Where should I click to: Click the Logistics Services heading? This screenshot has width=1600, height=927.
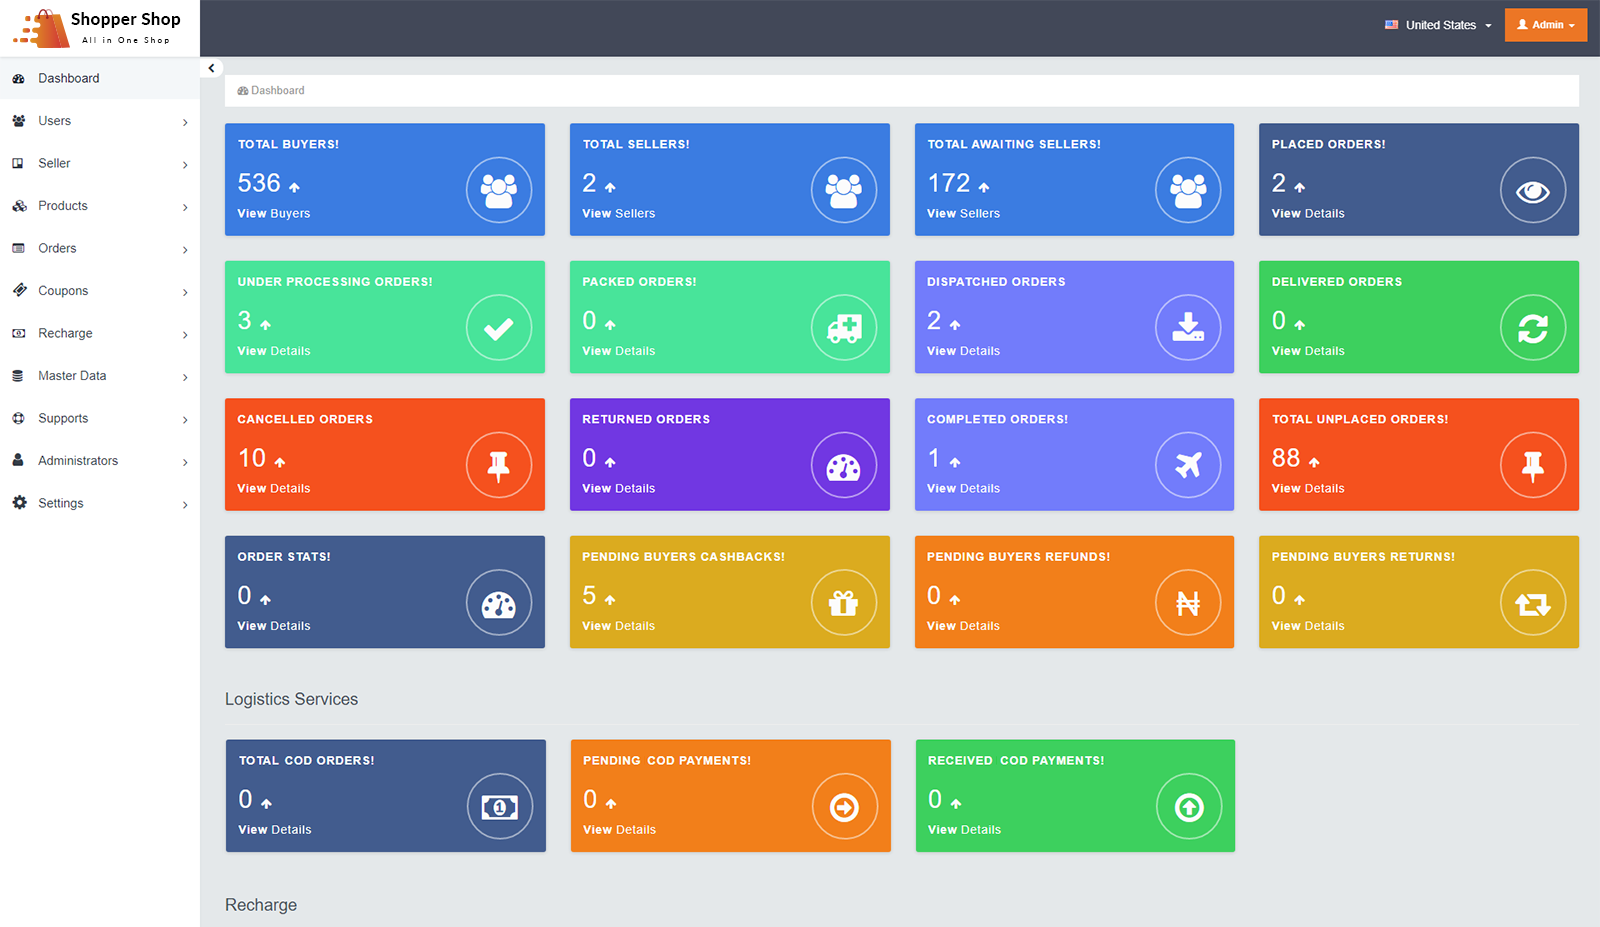[x=291, y=699]
